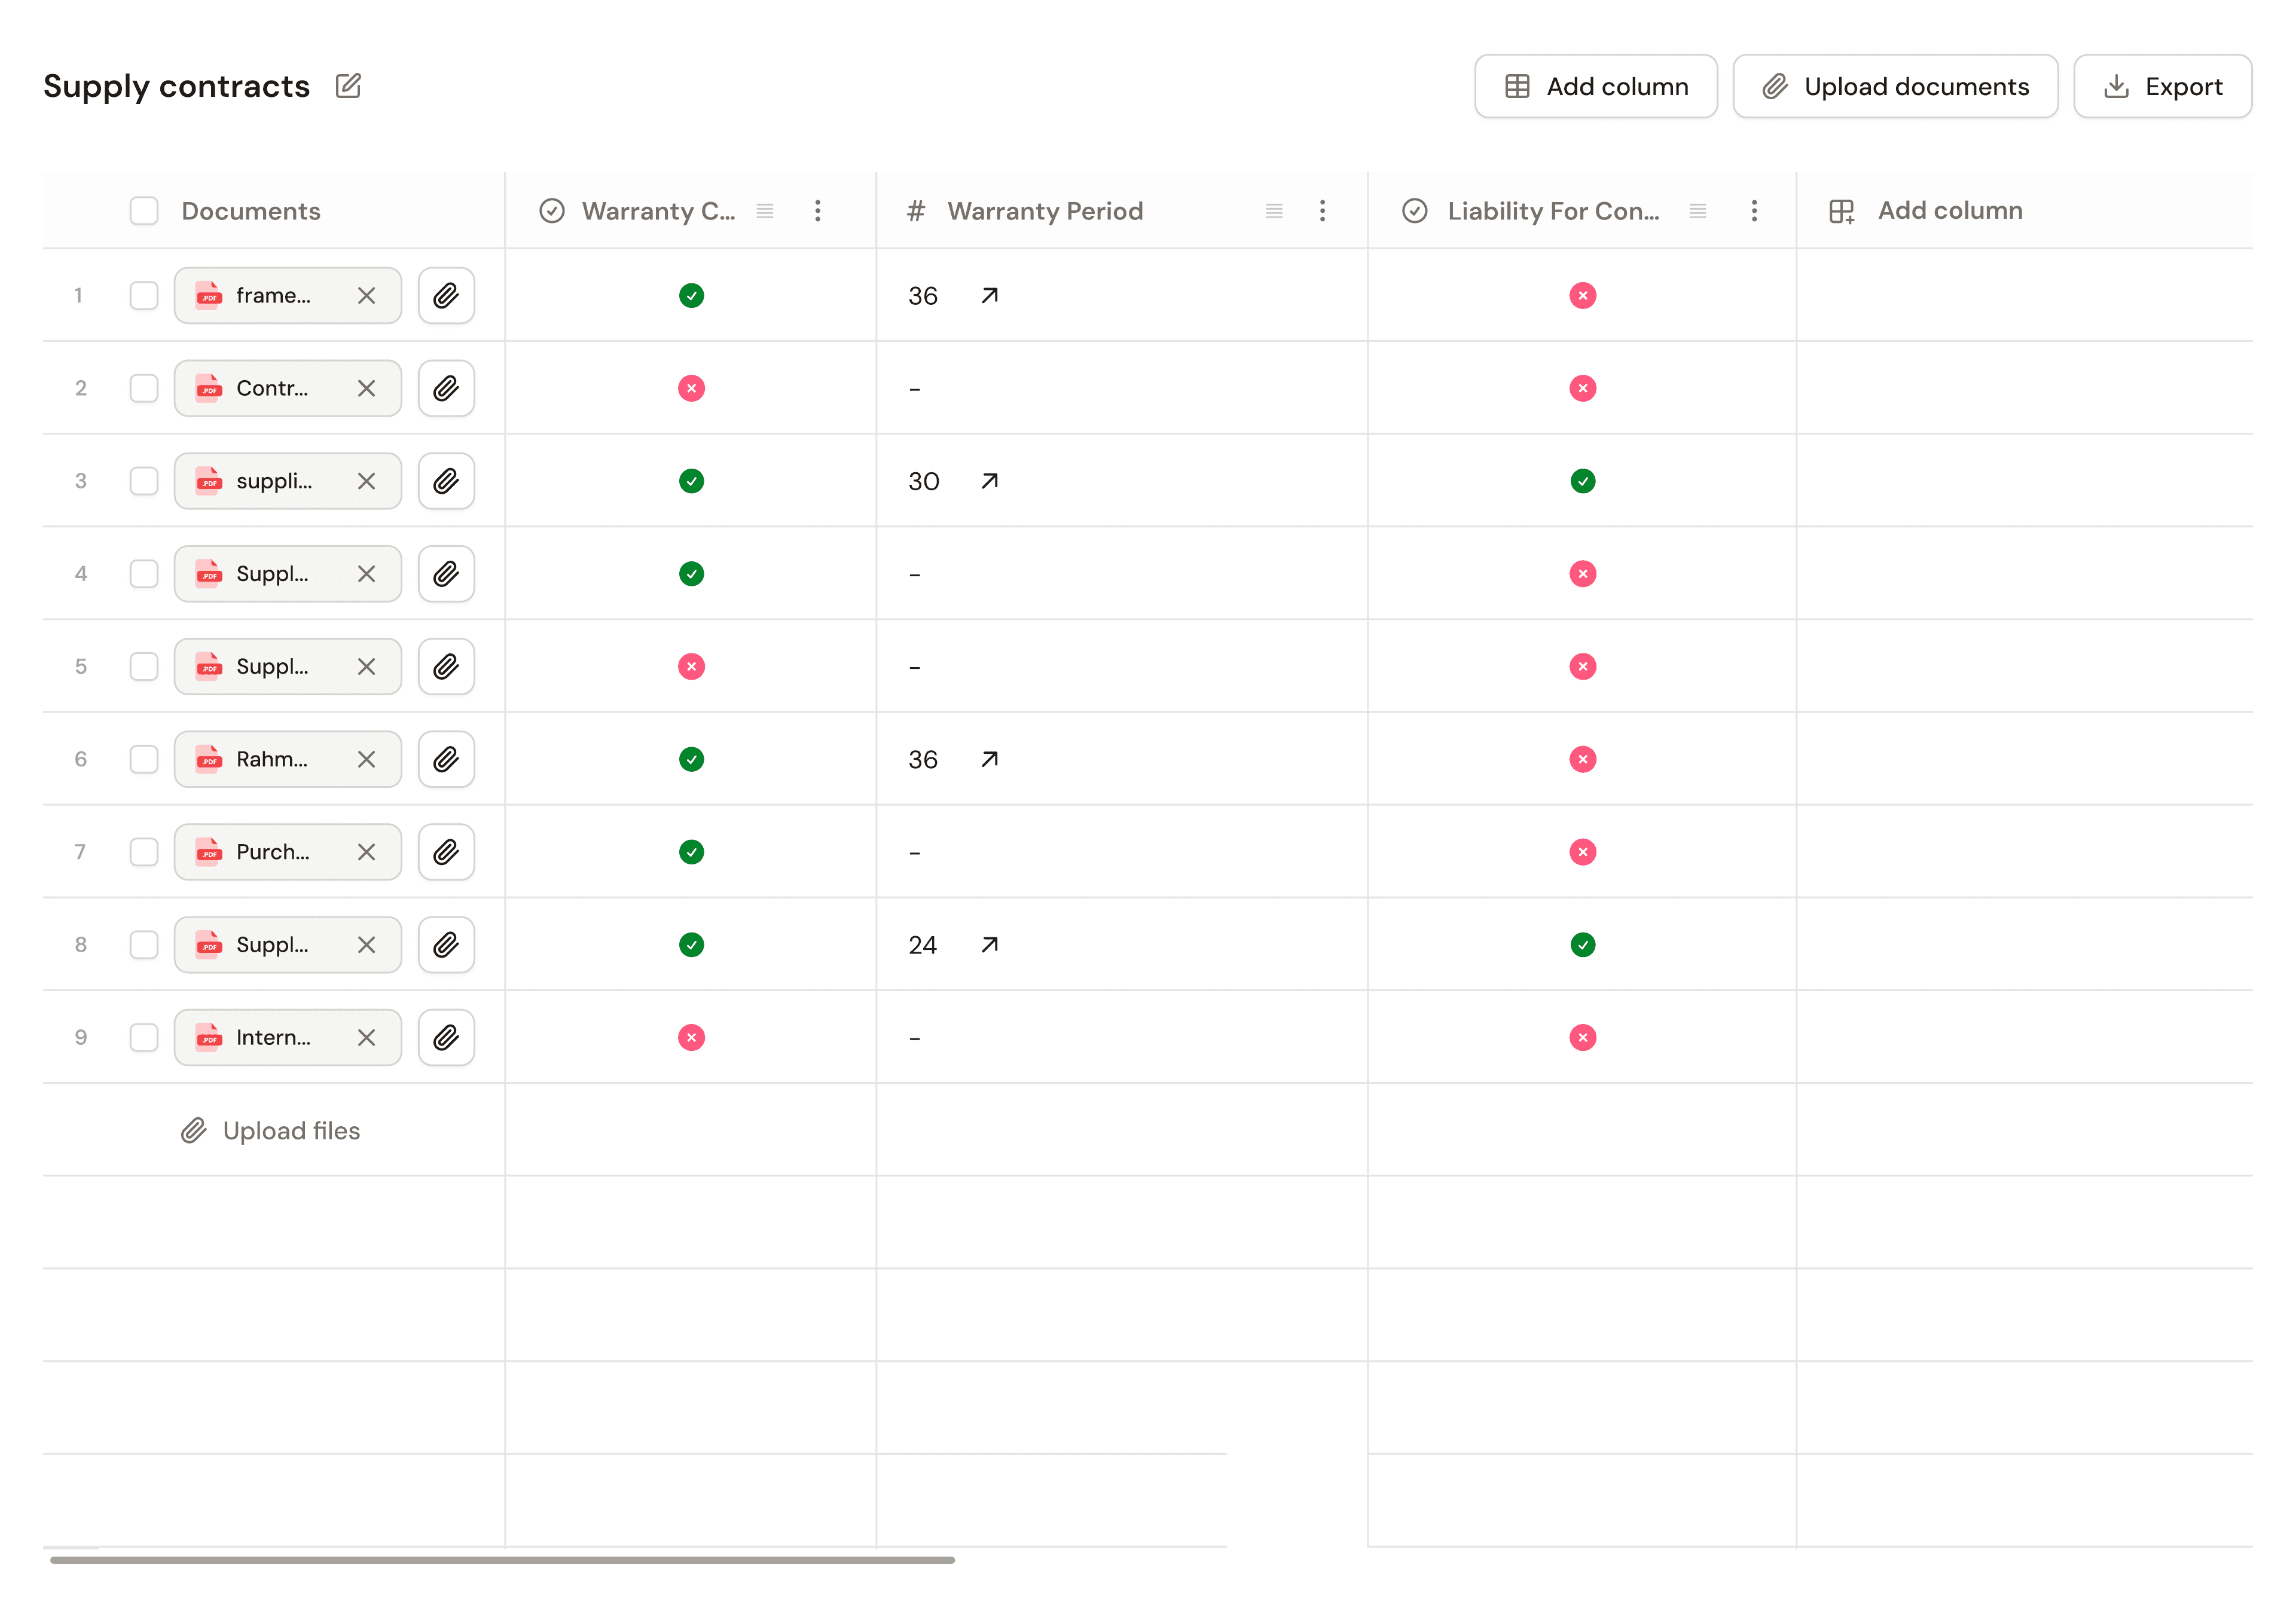Screen dimensions: 2296x1614
Task: Click the paperclip attach icon for row 1
Action: [446, 295]
